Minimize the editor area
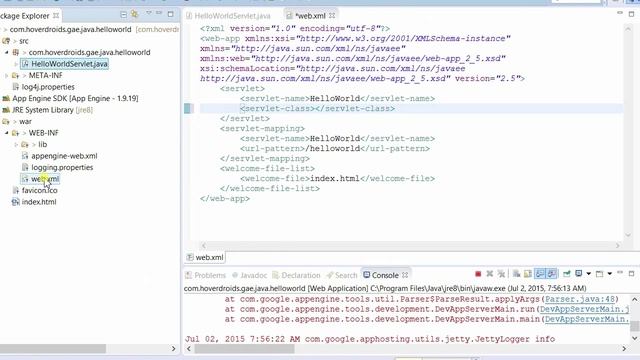 (x=620, y=13)
